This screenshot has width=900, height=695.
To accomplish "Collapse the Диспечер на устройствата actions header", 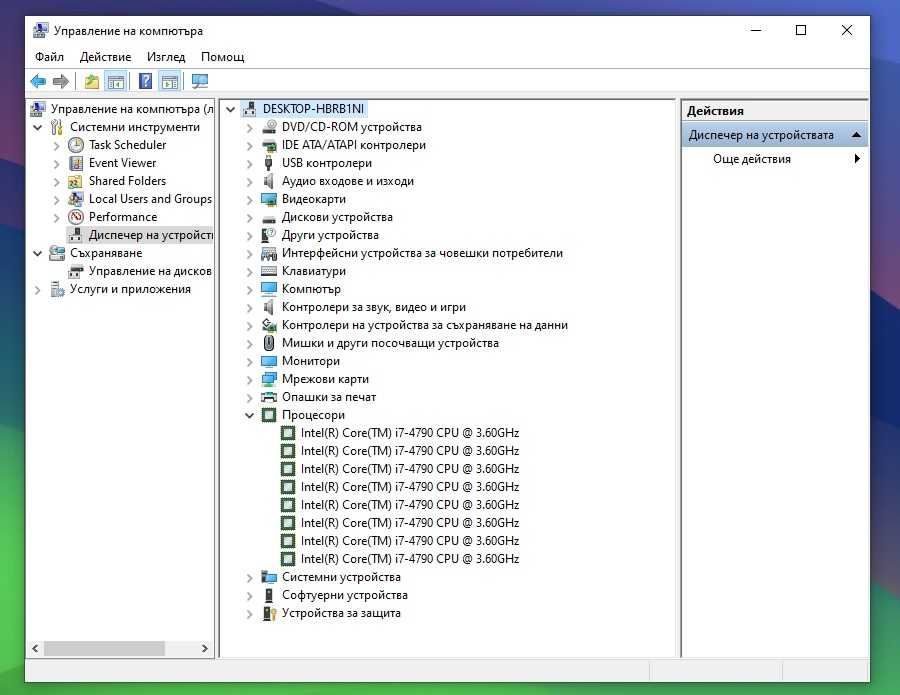I will coord(856,135).
